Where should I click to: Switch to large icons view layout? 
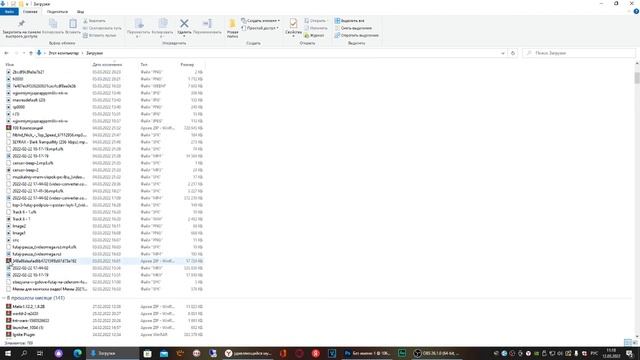point(635,342)
